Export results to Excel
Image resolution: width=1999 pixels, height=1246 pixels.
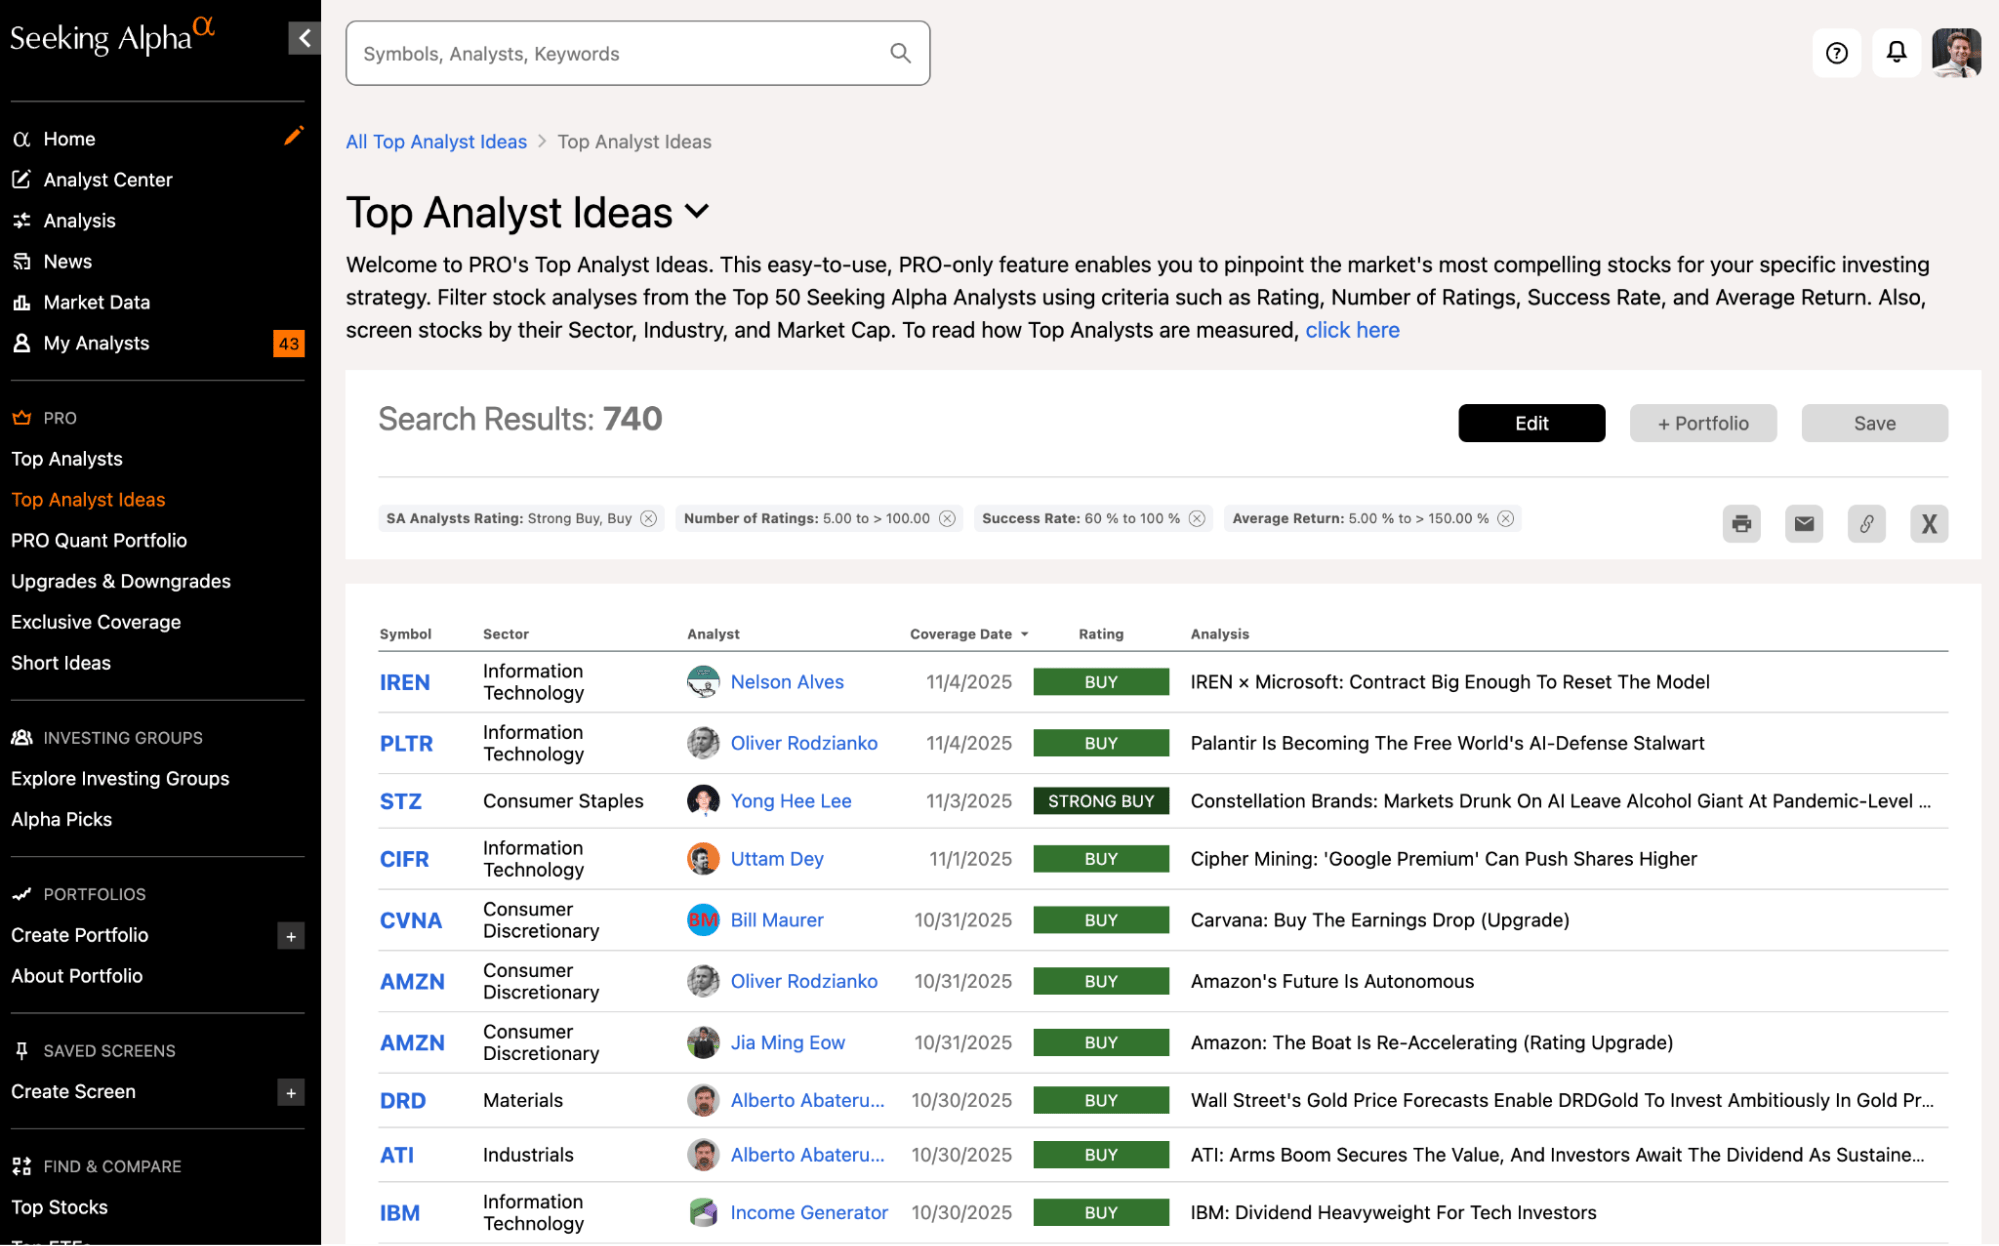click(1929, 523)
